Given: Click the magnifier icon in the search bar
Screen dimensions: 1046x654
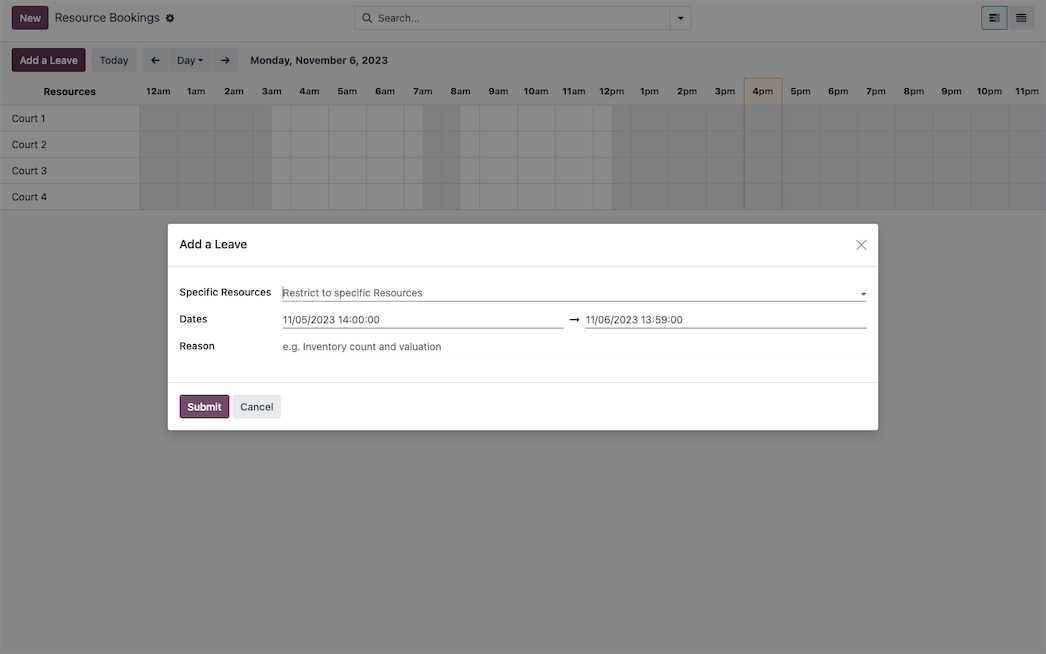Looking at the screenshot, I should (x=367, y=18).
